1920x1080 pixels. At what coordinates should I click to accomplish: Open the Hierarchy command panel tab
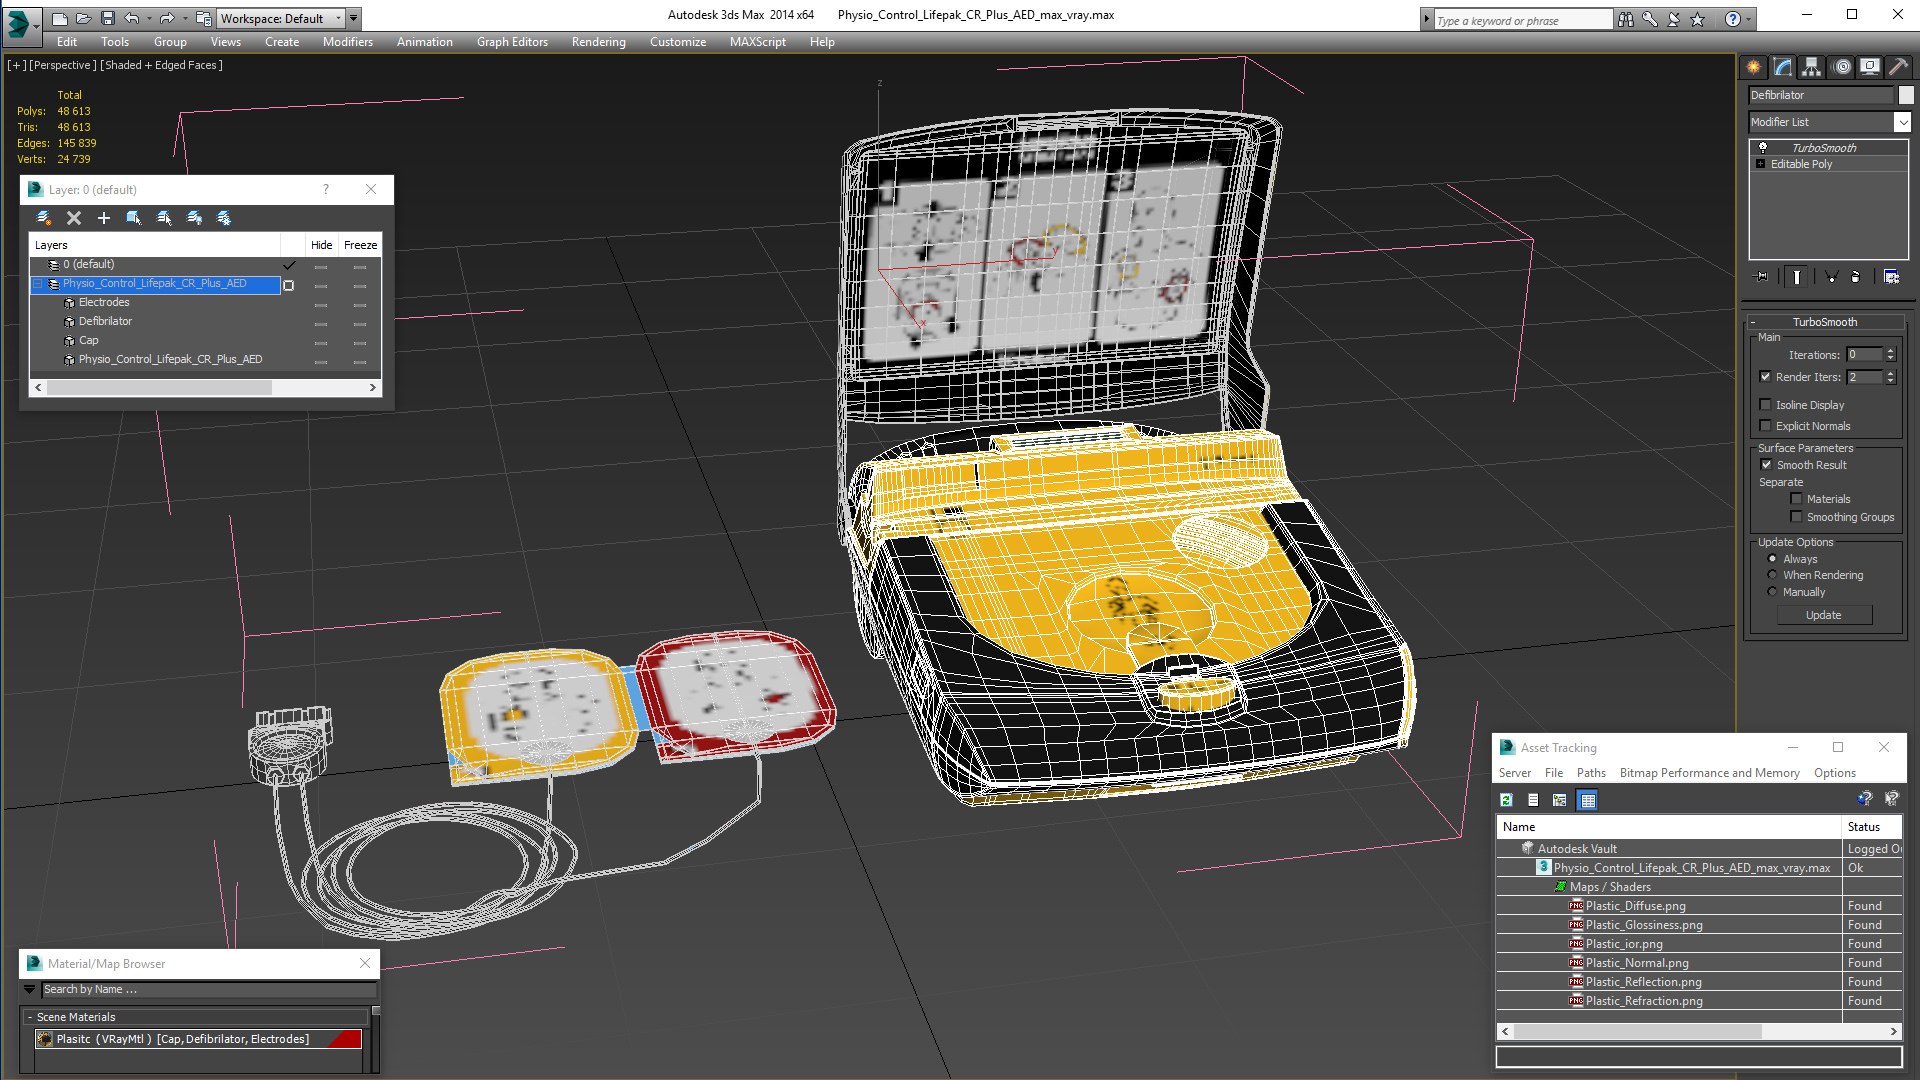(1812, 67)
